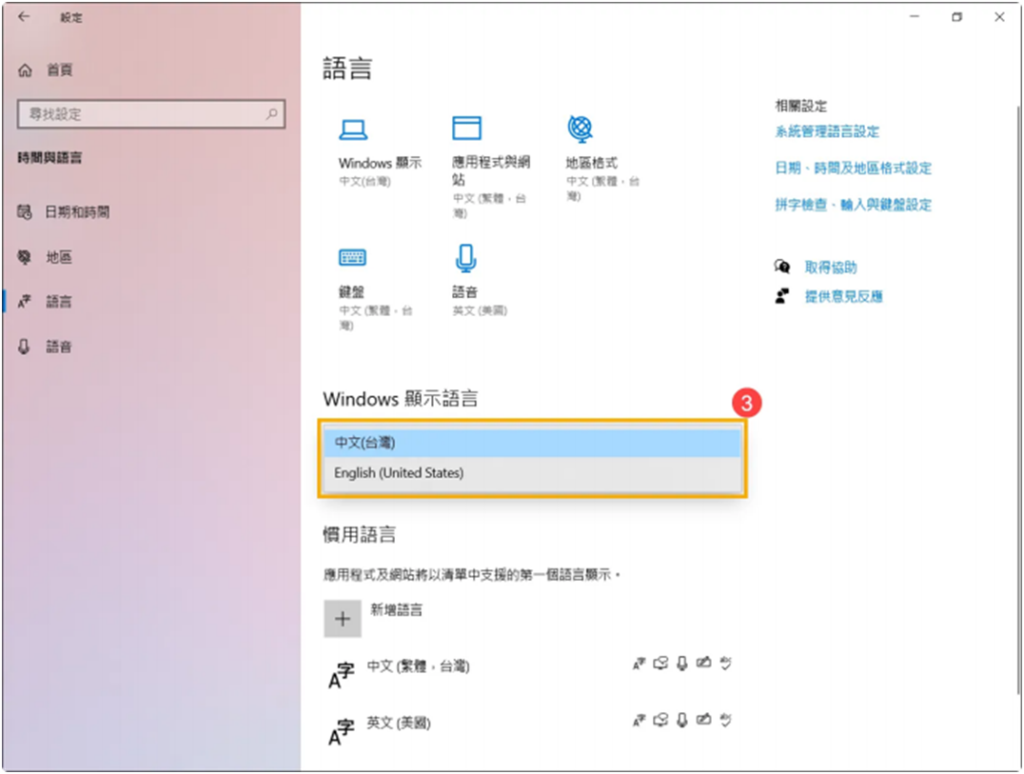Viewport: 1024px width, 774px height.
Task: Choose English (United States) display language
Action: [x=532, y=473]
